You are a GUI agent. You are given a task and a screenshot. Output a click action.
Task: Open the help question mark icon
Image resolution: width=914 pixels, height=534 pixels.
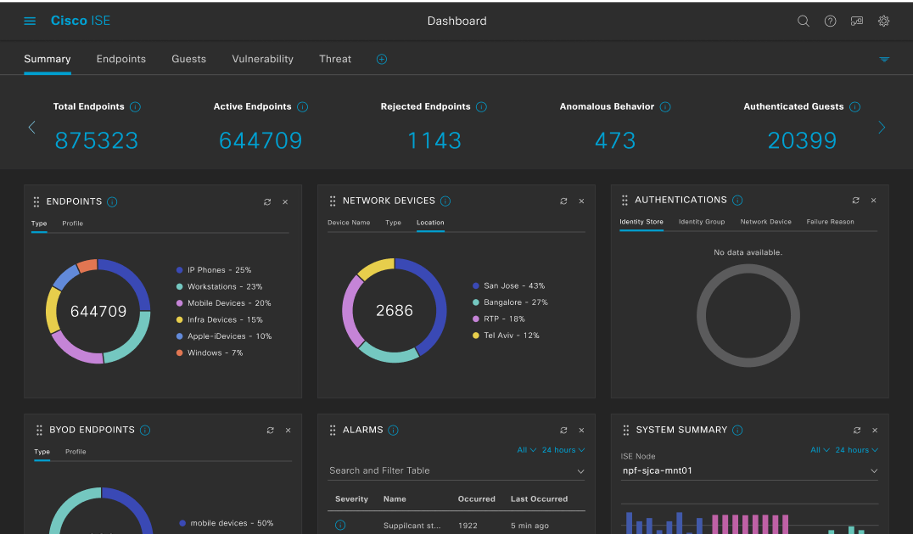pyautogui.click(x=830, y=21)
